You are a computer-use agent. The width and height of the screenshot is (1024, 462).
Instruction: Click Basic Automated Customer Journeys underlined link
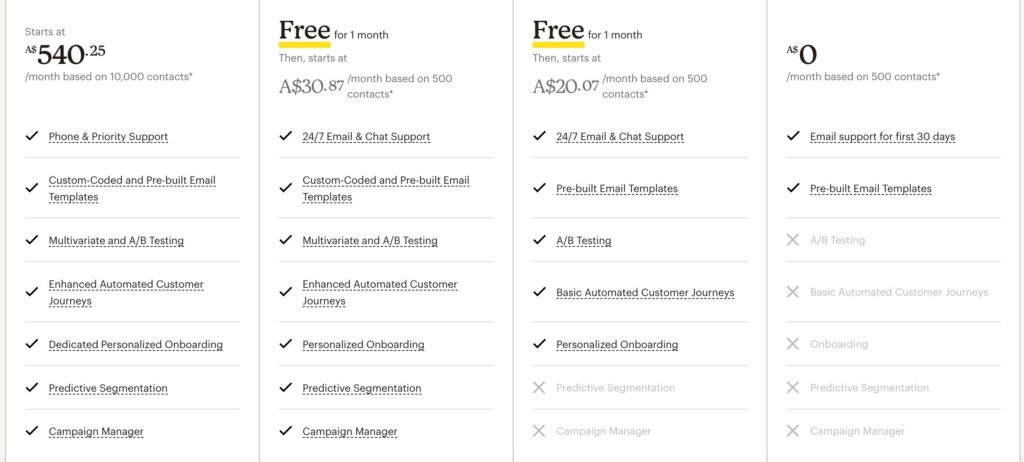[645, 293]
